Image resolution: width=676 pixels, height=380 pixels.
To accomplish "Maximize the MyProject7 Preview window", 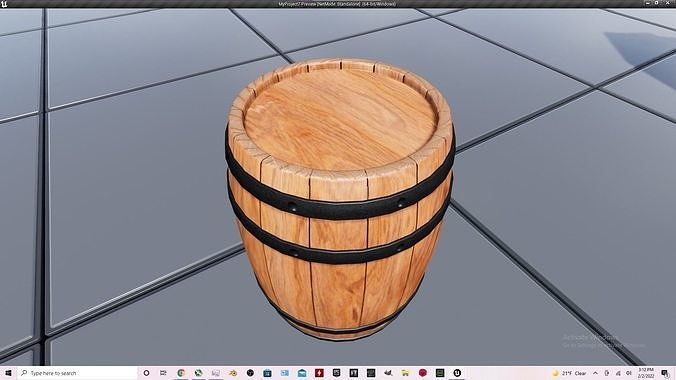I will coord(657,3).
